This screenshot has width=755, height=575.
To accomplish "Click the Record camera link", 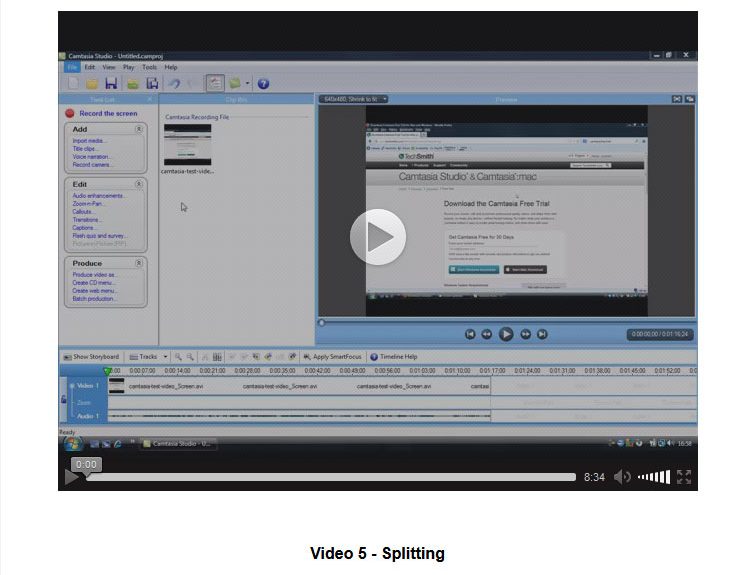I will (x=91, y=165).
